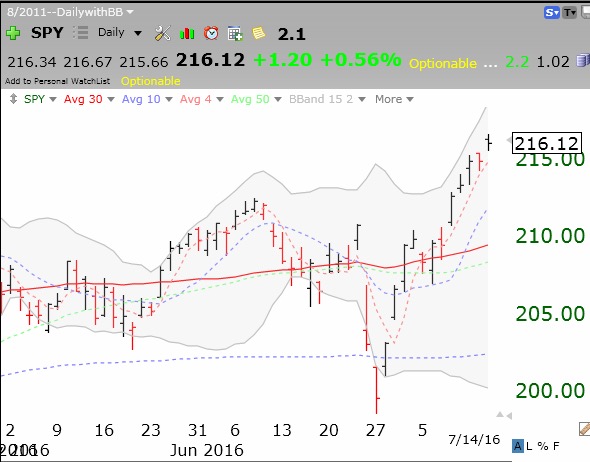The image size is (590, 462).
Task: Click the date axis label 23
Action: click(x=151, y=430)
